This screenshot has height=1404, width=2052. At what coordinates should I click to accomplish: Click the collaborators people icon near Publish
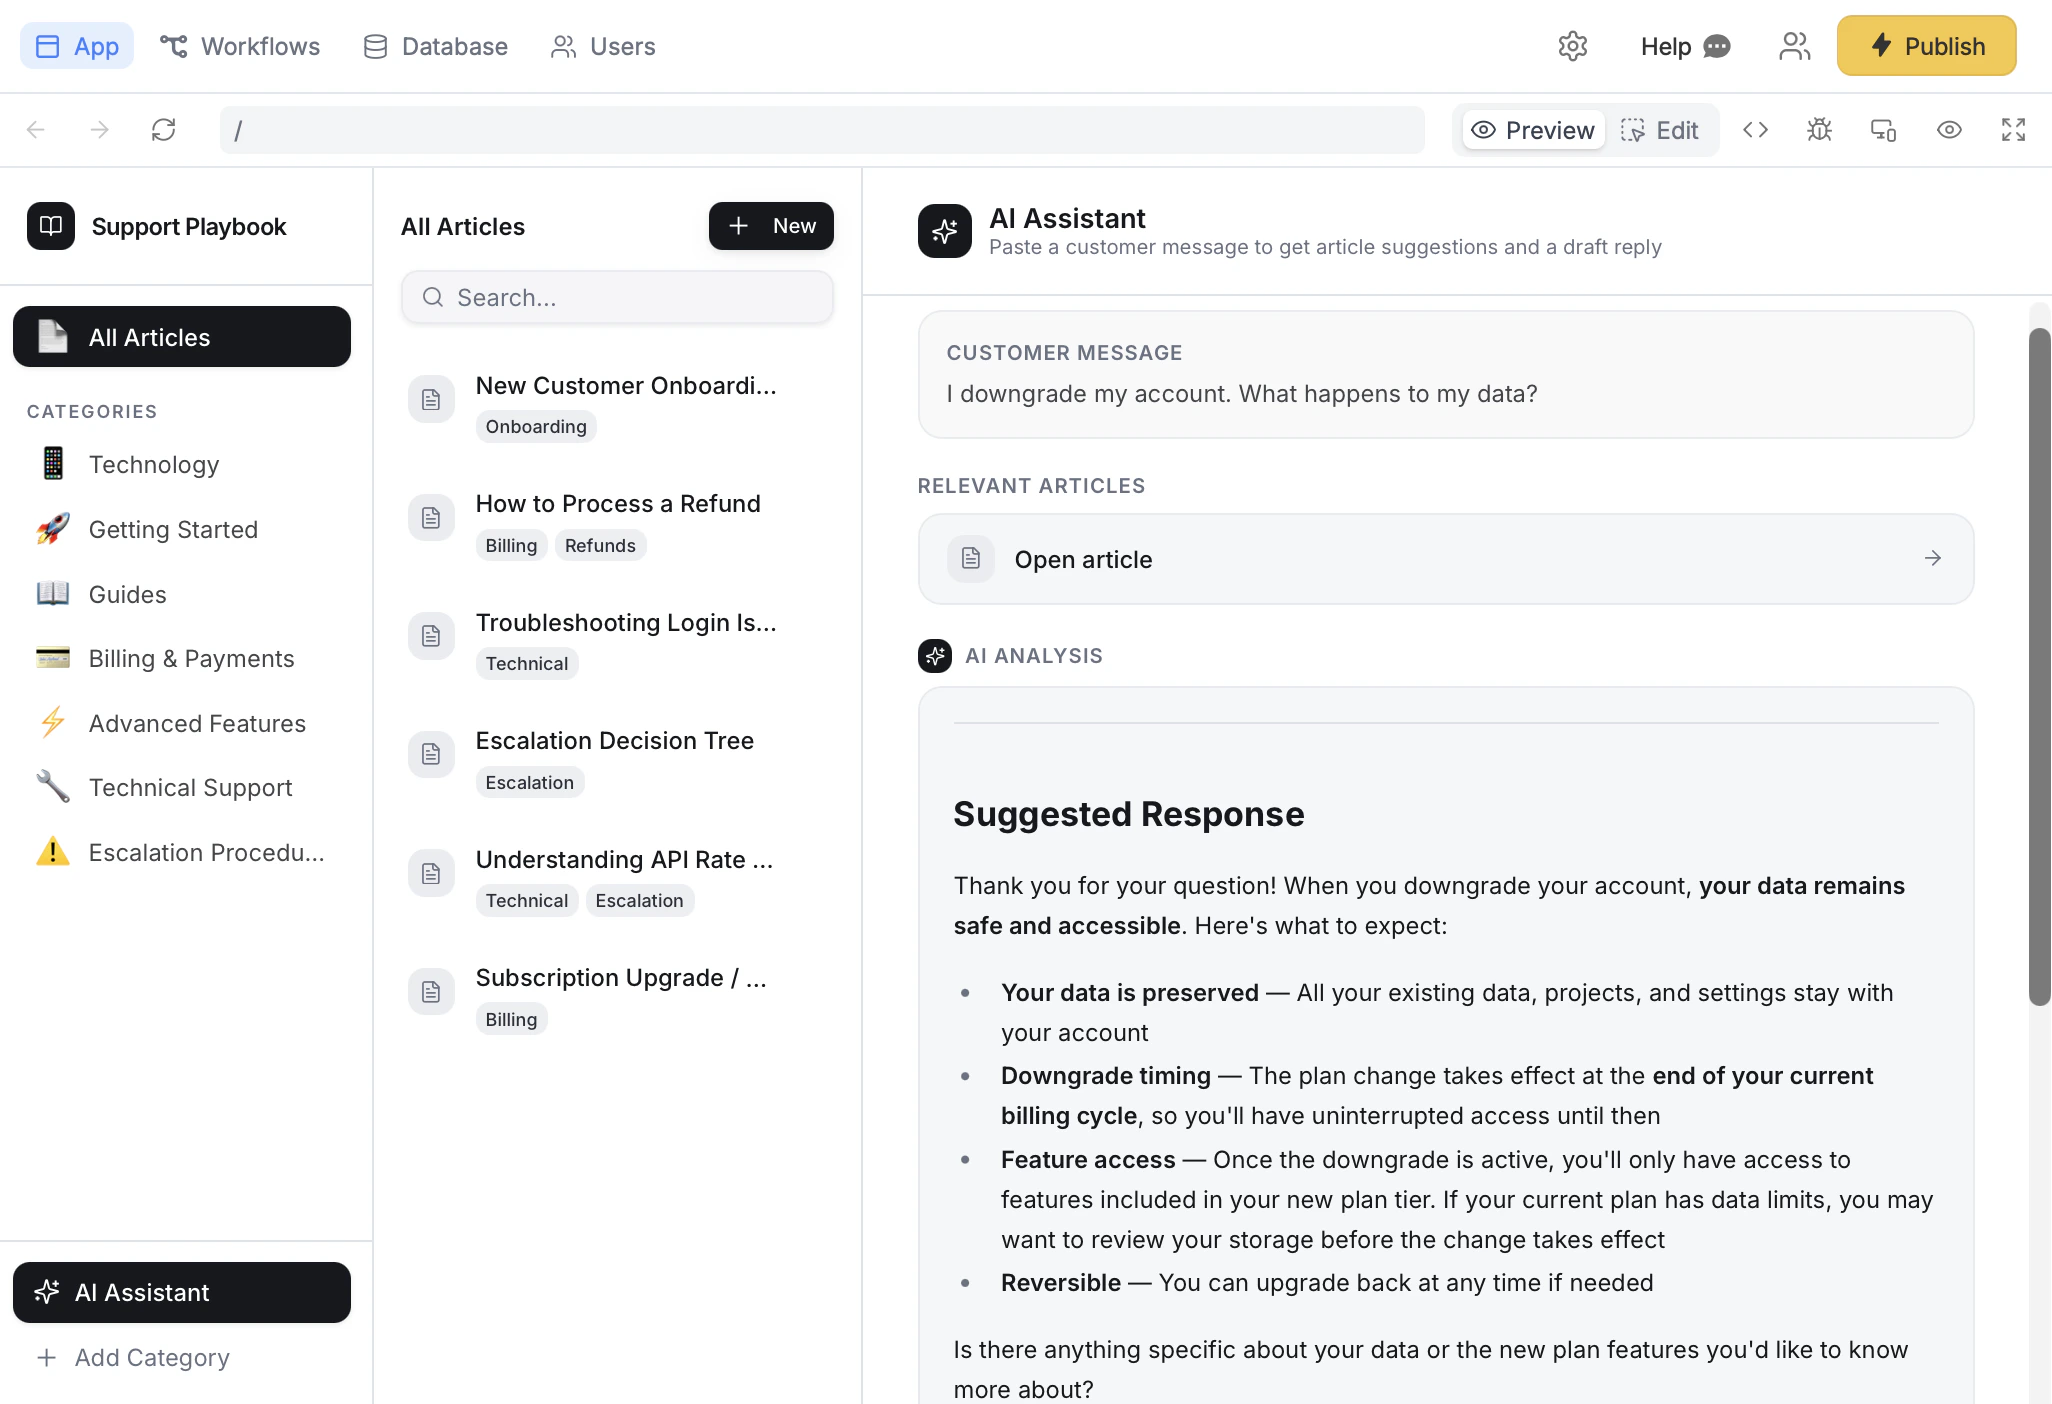pos(1794,46)
